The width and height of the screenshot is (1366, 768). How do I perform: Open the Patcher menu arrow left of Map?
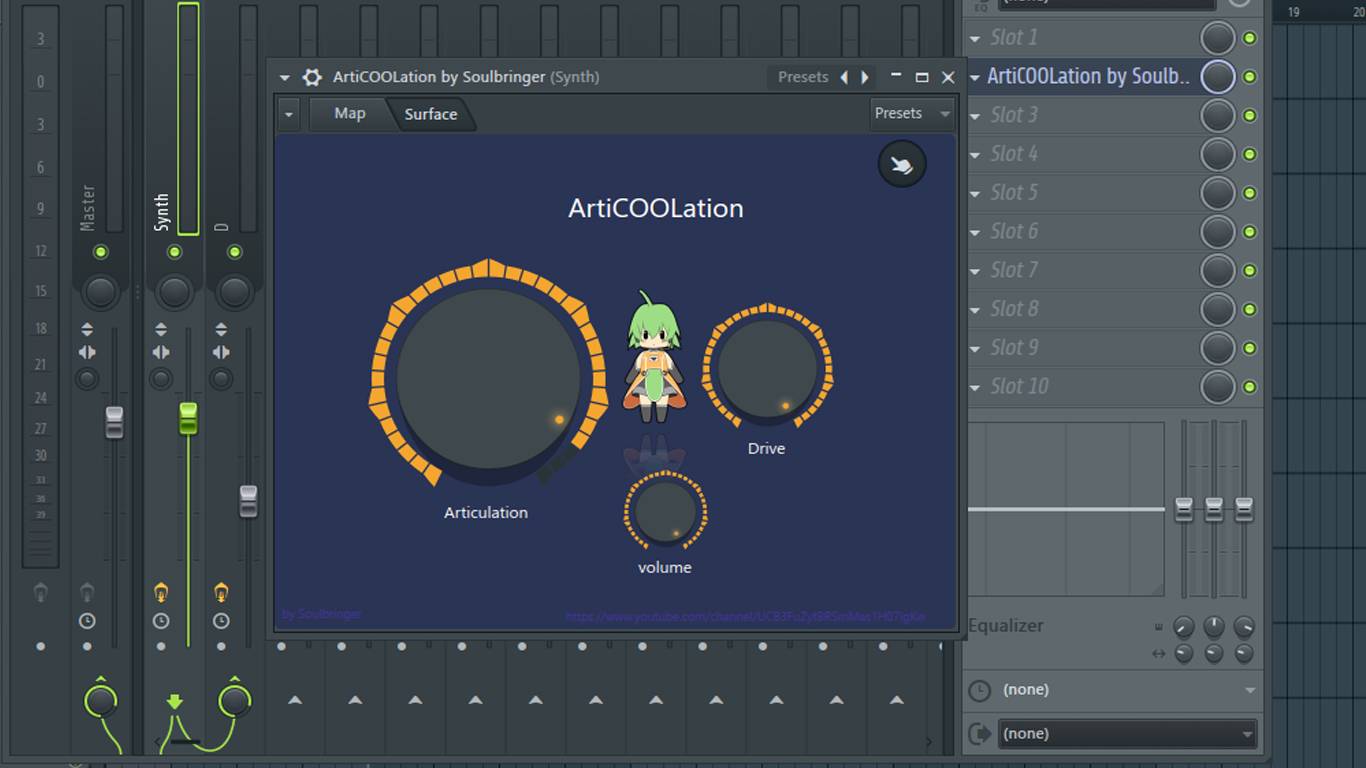point(289,114)
